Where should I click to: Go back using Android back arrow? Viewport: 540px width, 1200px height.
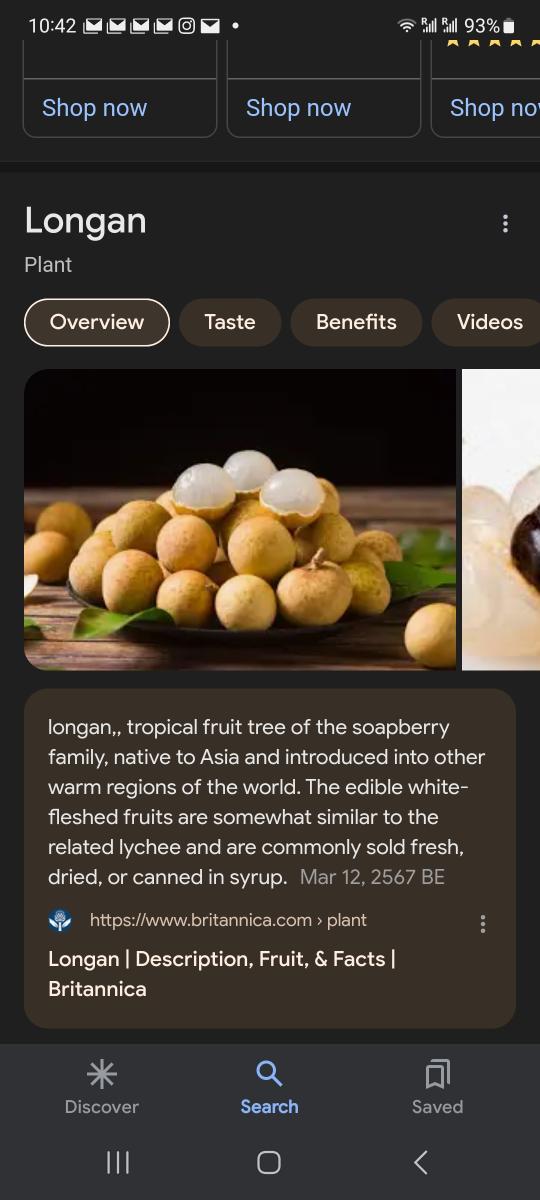421,1162
